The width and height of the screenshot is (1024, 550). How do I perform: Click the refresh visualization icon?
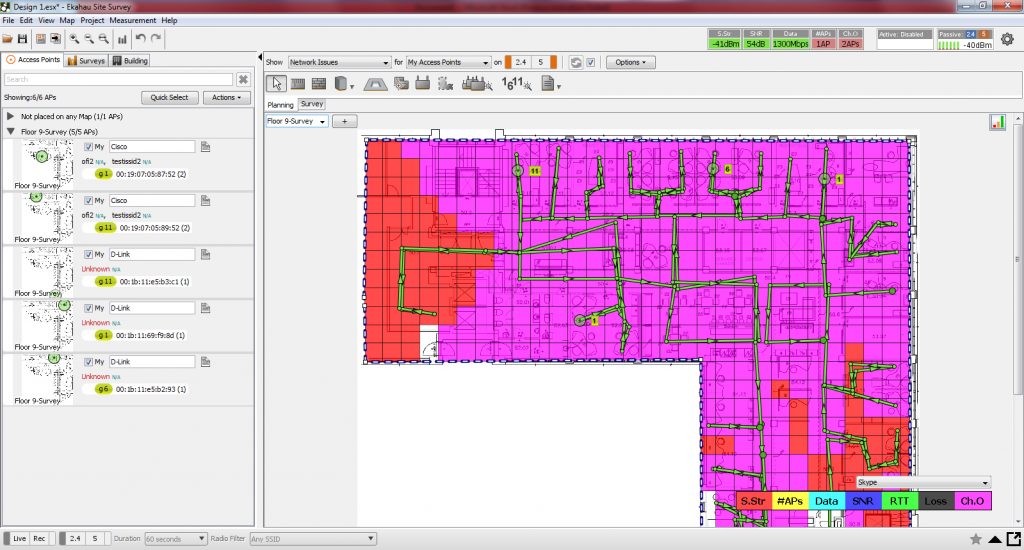576,62
